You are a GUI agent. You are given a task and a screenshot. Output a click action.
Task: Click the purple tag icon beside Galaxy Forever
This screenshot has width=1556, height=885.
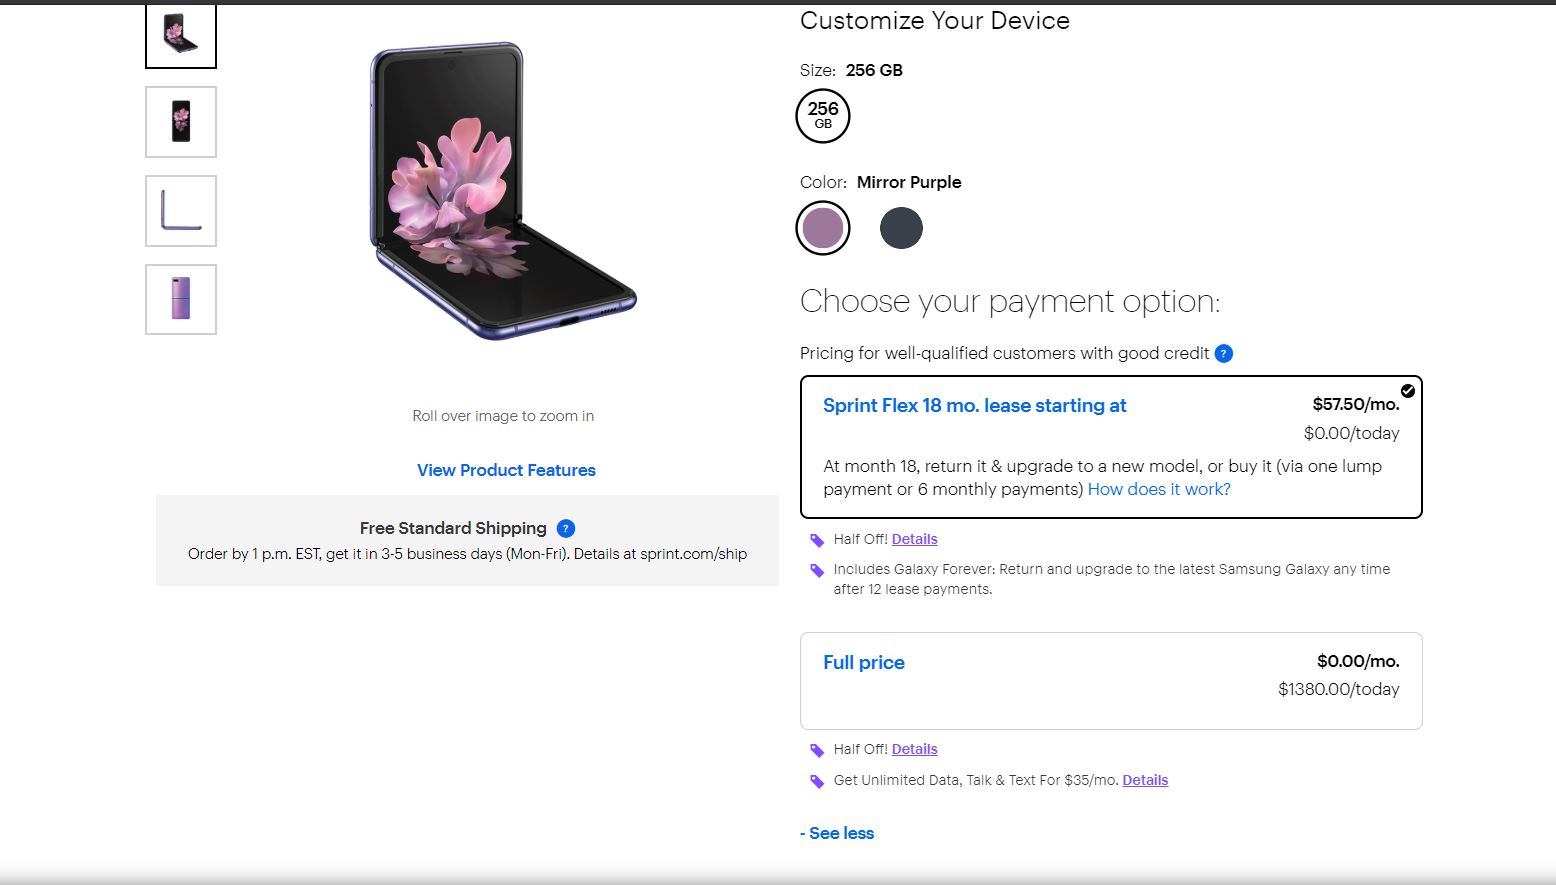coord(817,571)
